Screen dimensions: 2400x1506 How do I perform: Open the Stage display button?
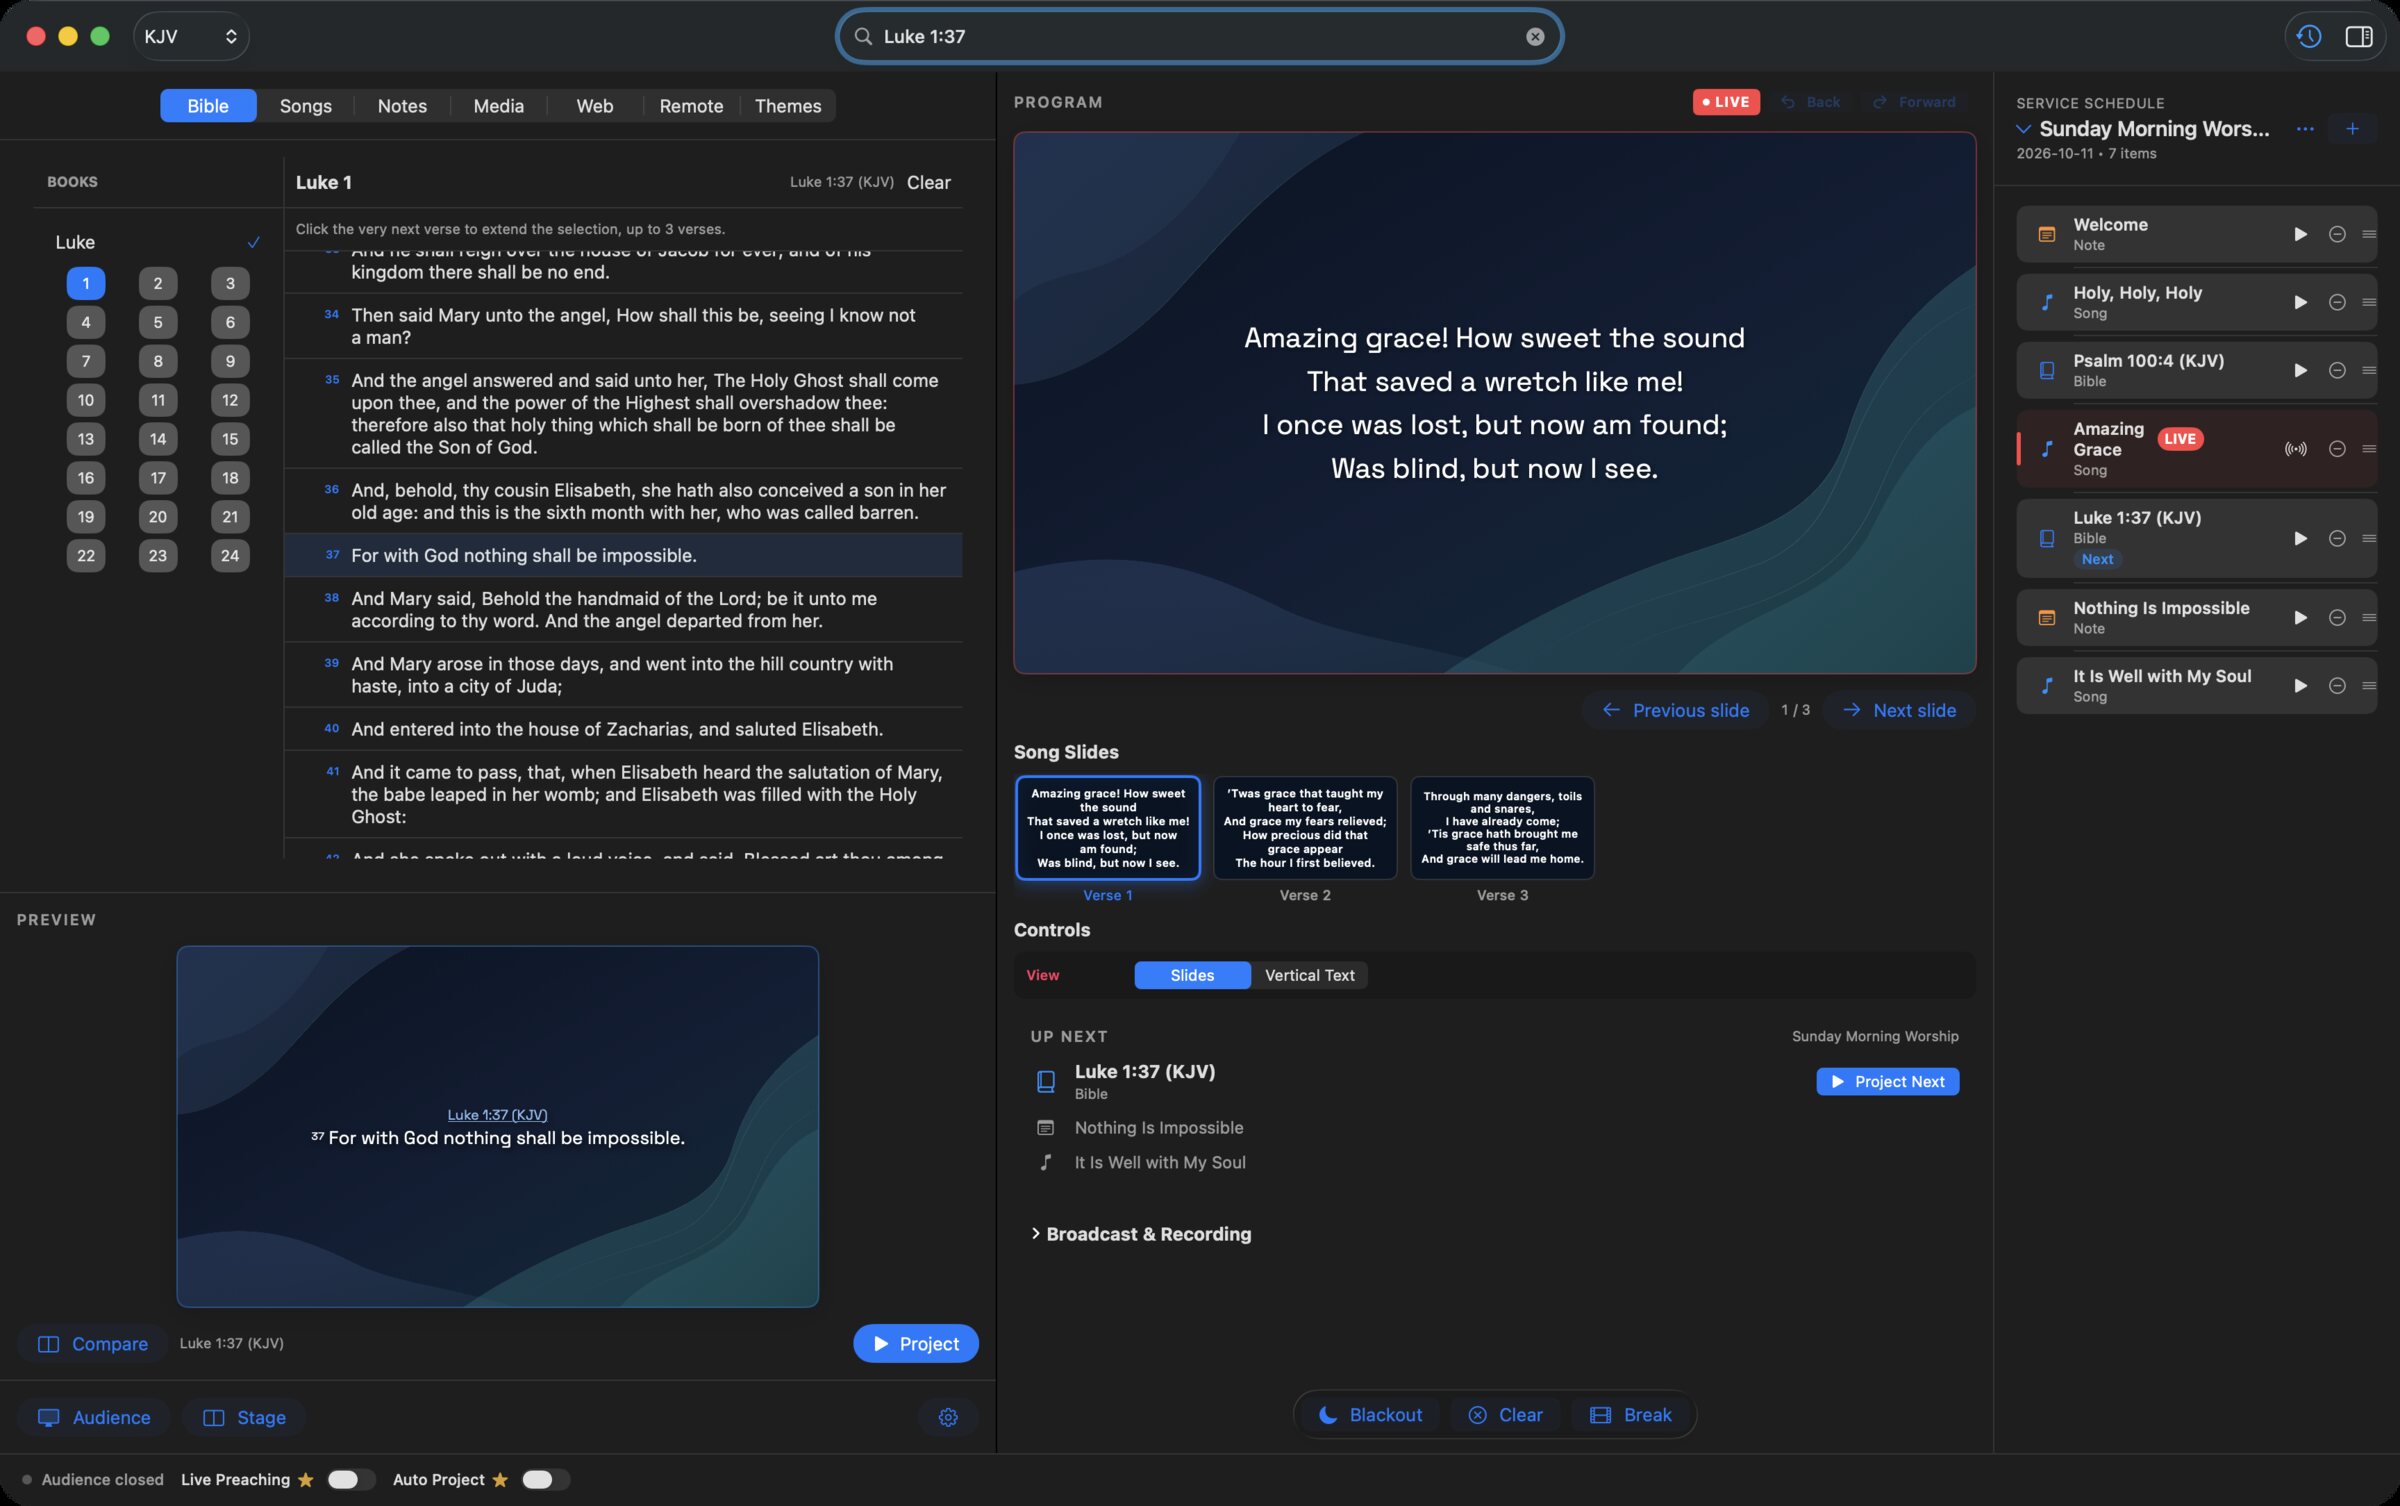point(243,1417)
